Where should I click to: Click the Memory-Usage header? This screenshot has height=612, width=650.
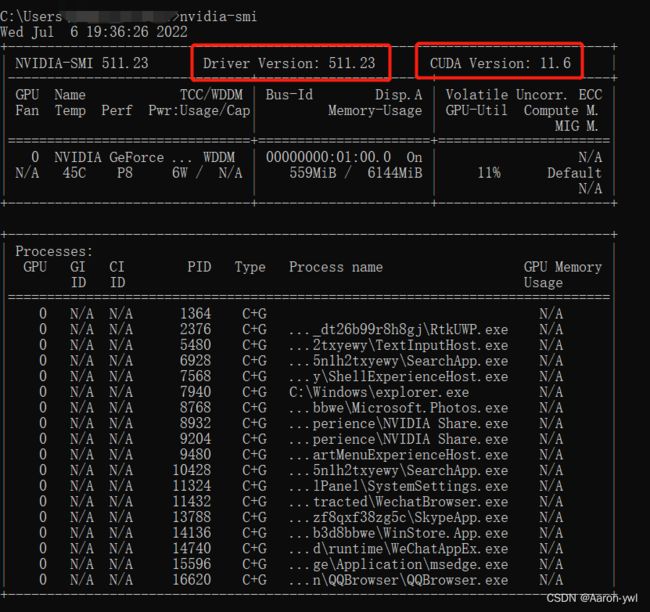click(375, 110)
